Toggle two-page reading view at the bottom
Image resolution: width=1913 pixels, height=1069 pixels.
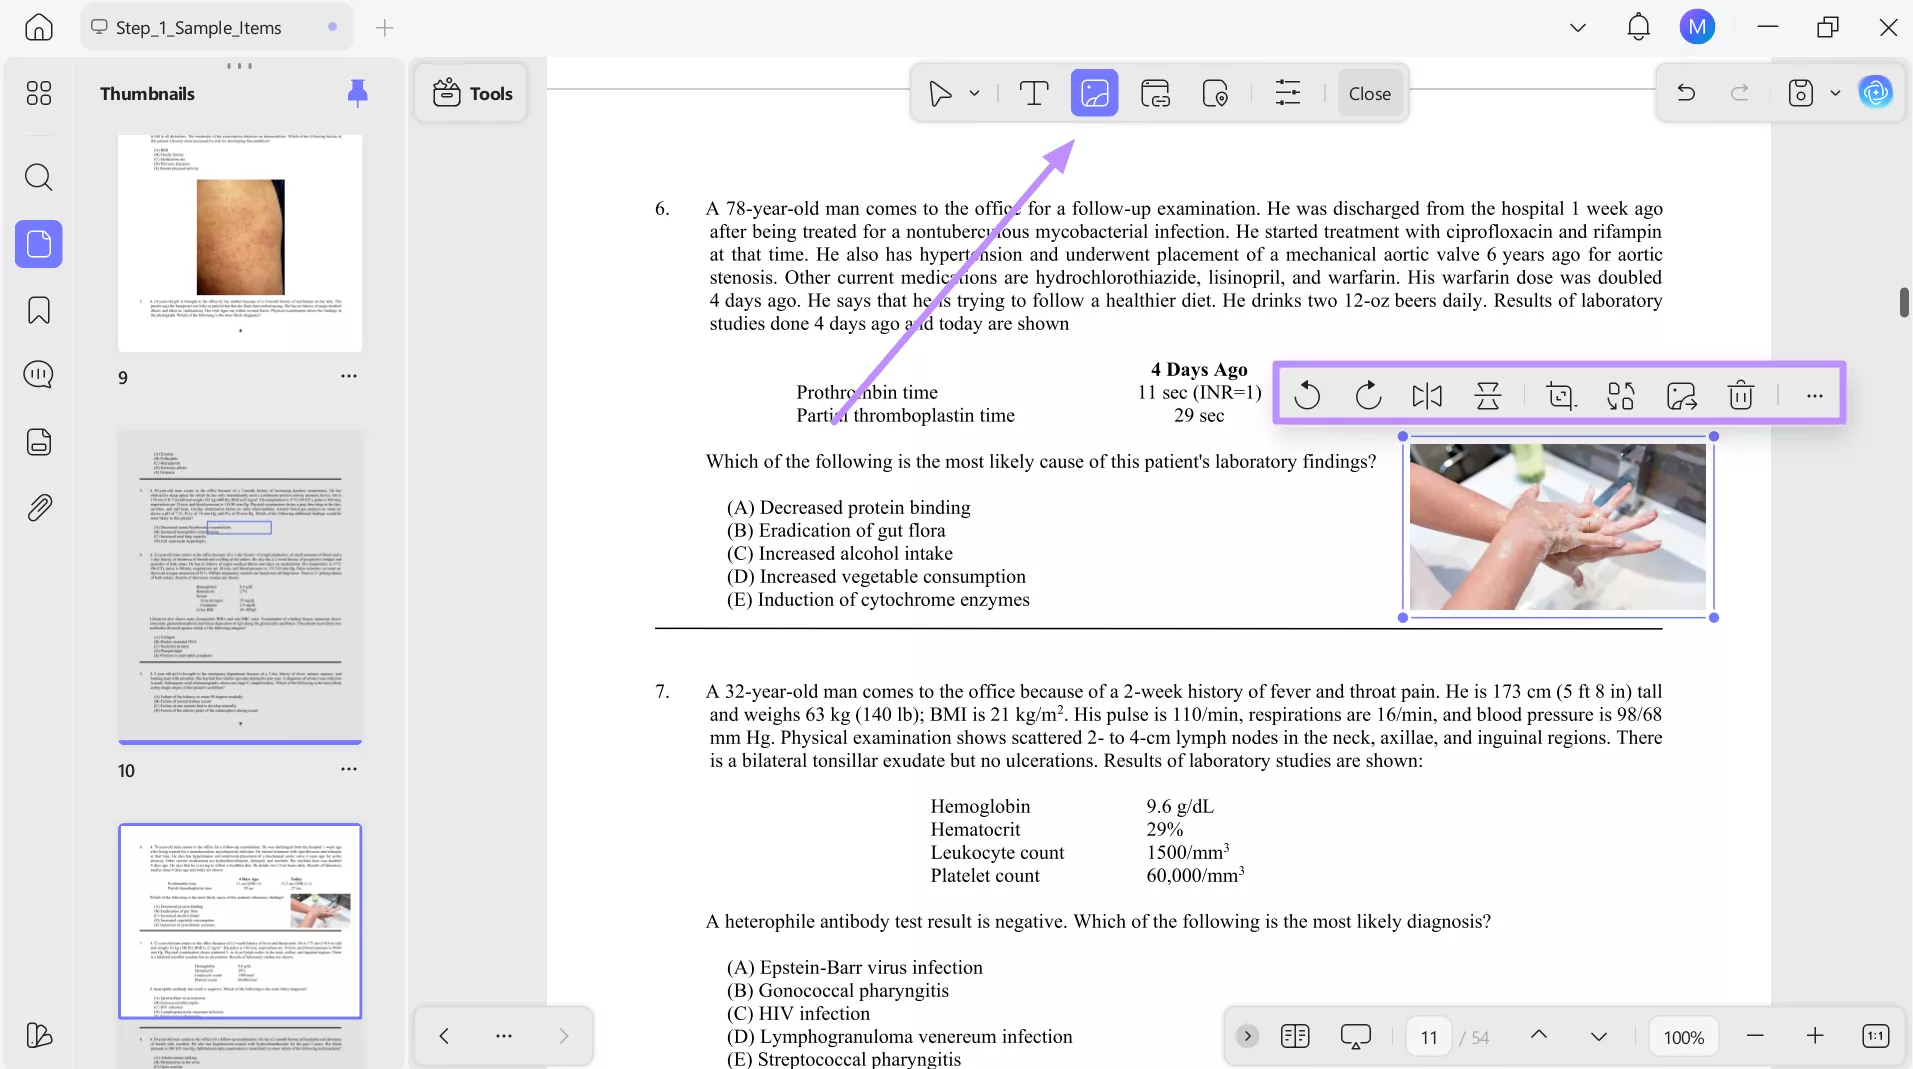click(1295, 1036)
